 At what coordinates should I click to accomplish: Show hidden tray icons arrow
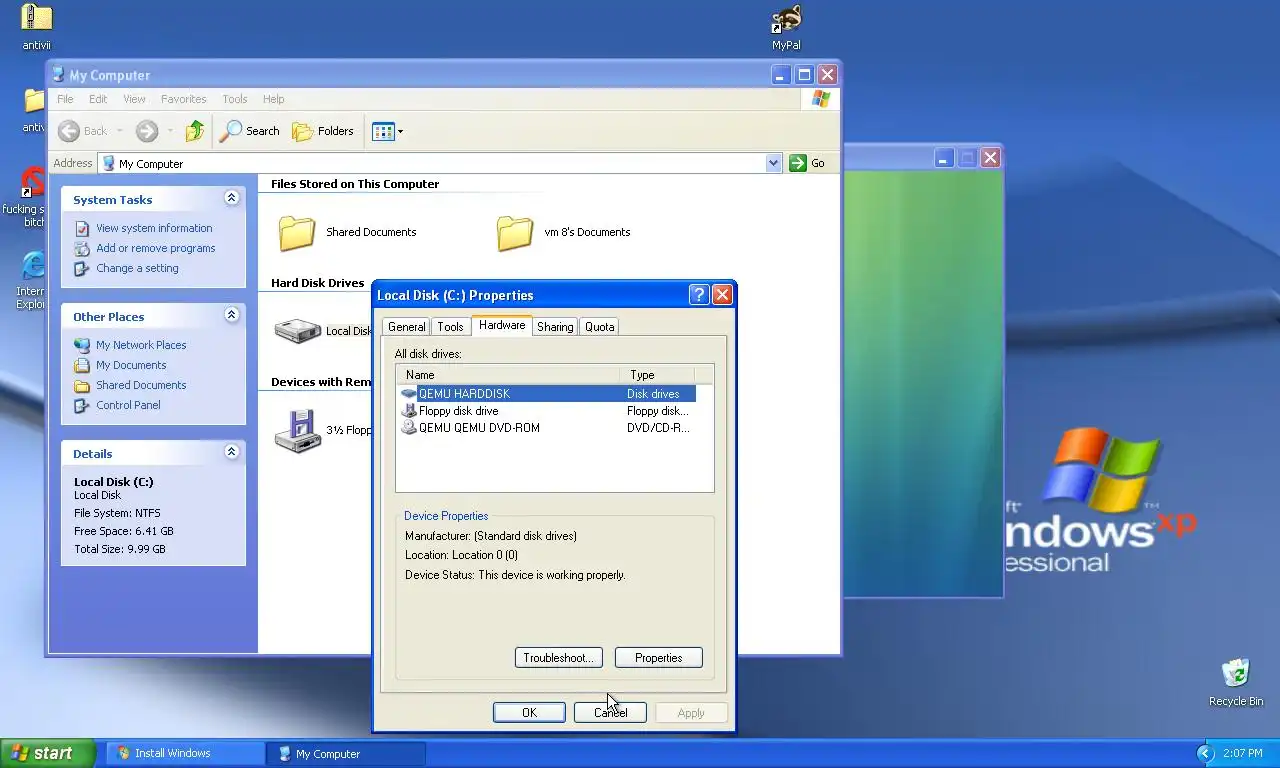pyautogui.click(x=1204, y=753)
